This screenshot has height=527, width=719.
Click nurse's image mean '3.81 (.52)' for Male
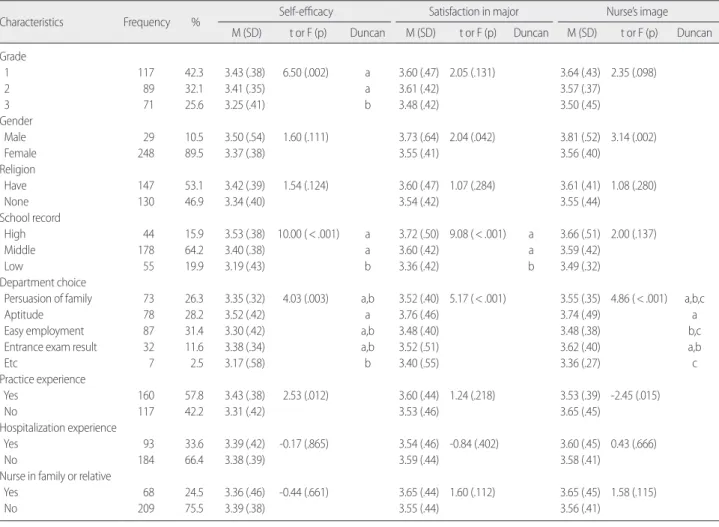pos(580,137)
